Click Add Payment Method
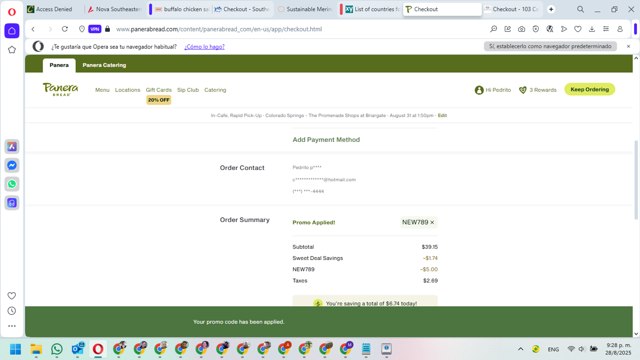This screenshot has height=360, width=640. (326, 140)
